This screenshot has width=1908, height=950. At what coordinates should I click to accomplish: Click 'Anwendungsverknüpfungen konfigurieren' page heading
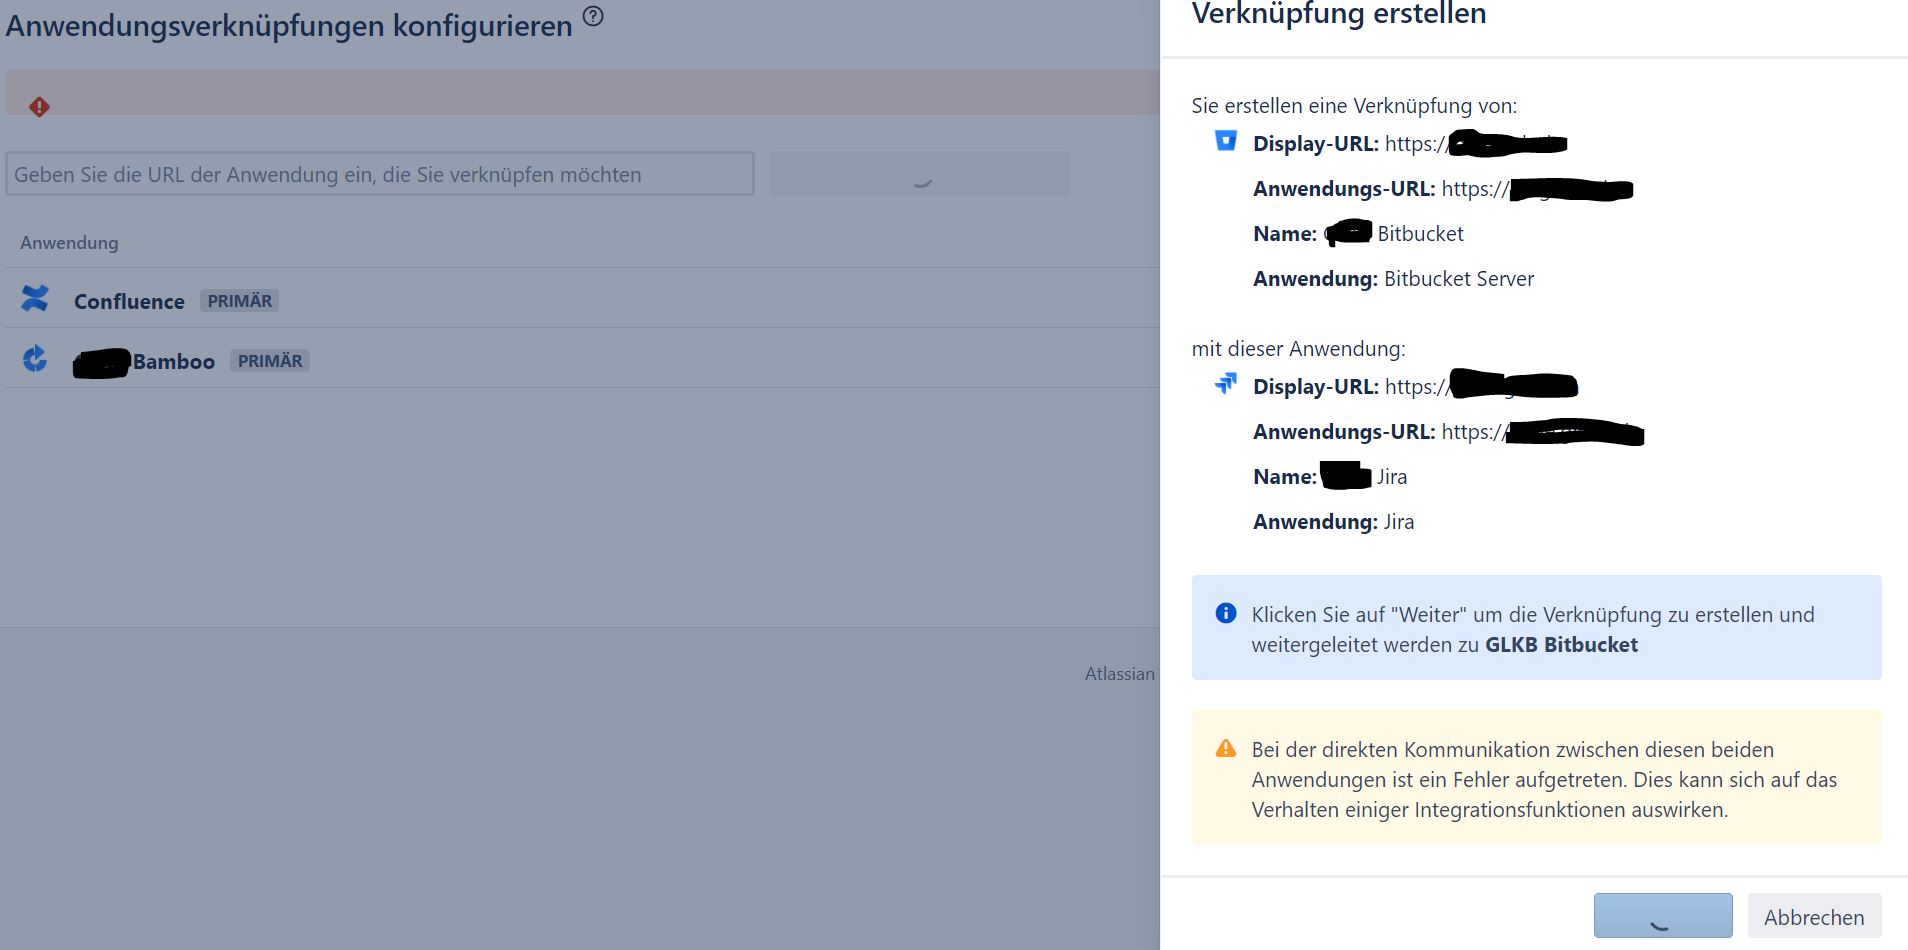click(x=289, y=26)
